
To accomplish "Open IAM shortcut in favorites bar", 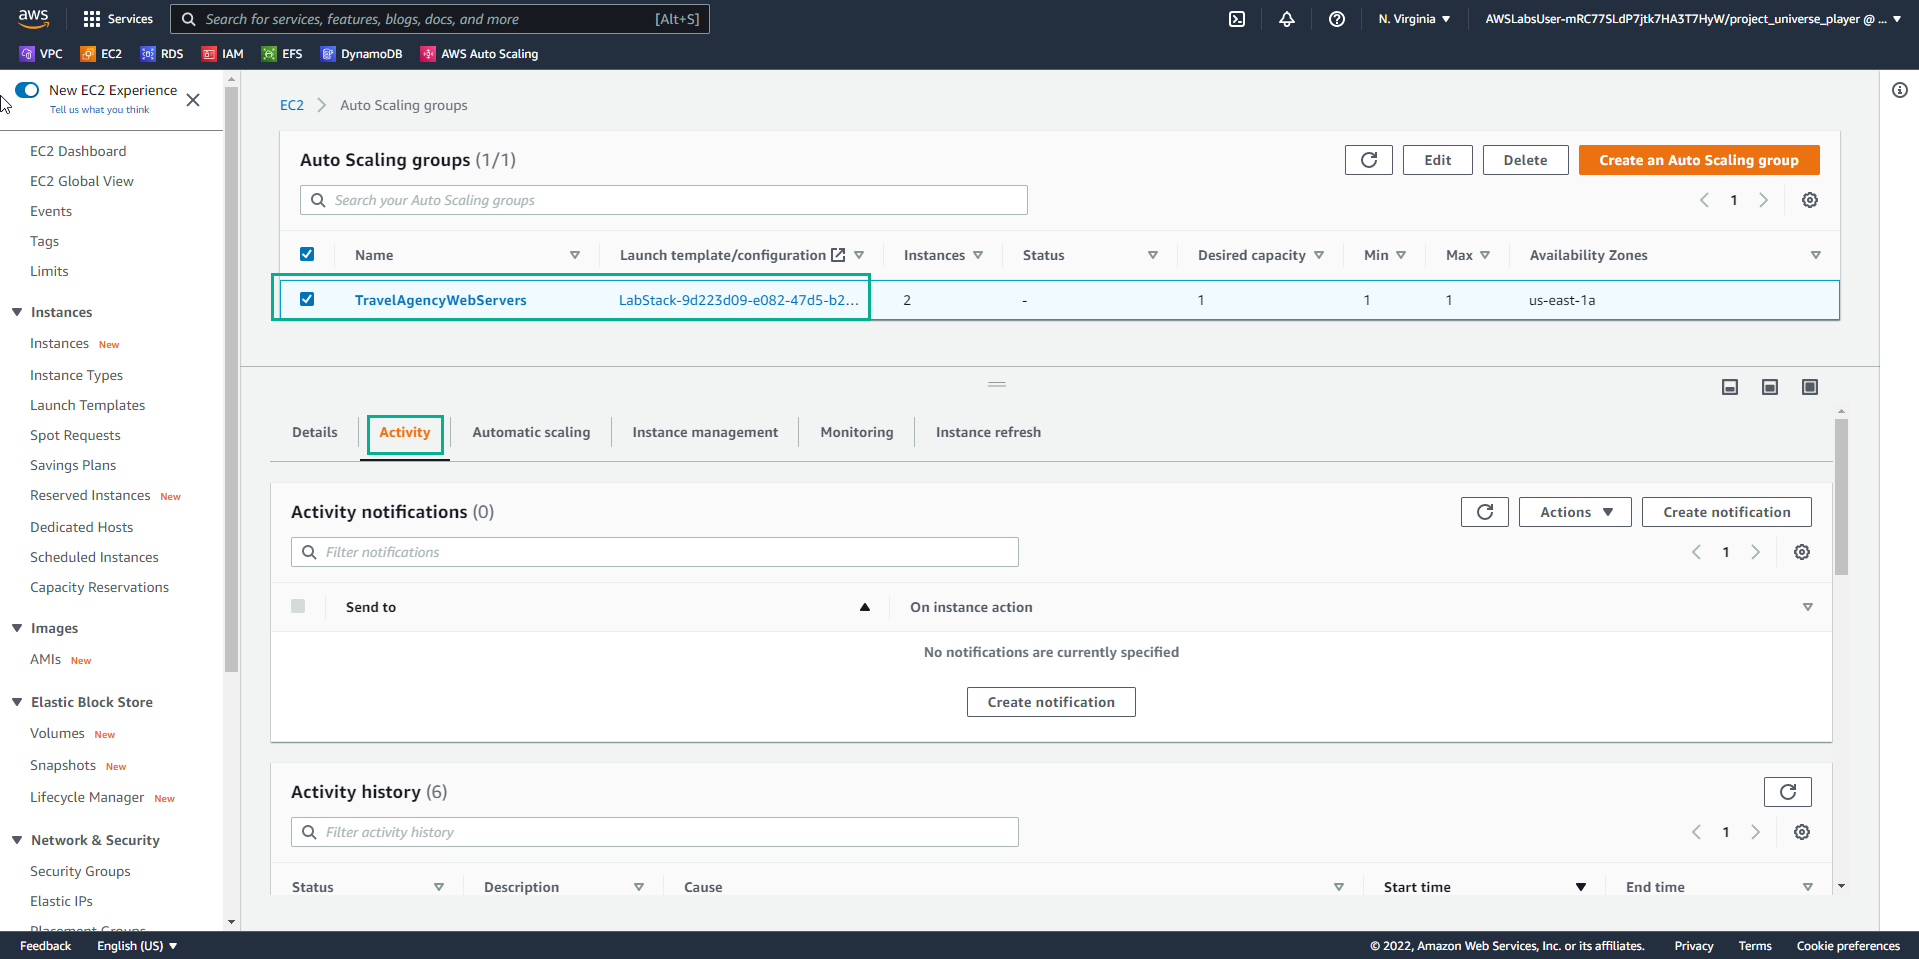I will coord(222,54).
